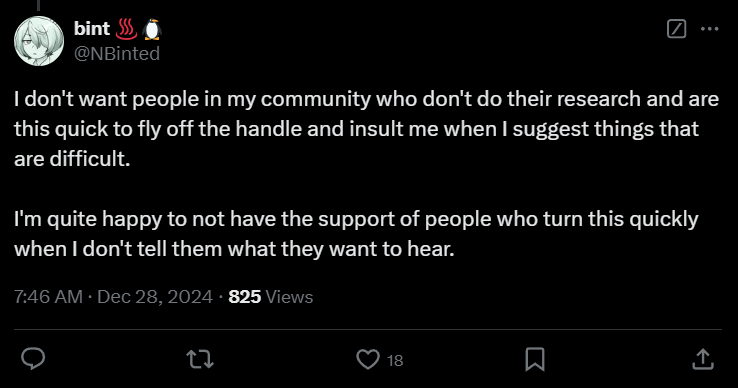Click the 18 likes count
Image resolution: width=738 pixels, height=388 pixels.
point(395,361)
